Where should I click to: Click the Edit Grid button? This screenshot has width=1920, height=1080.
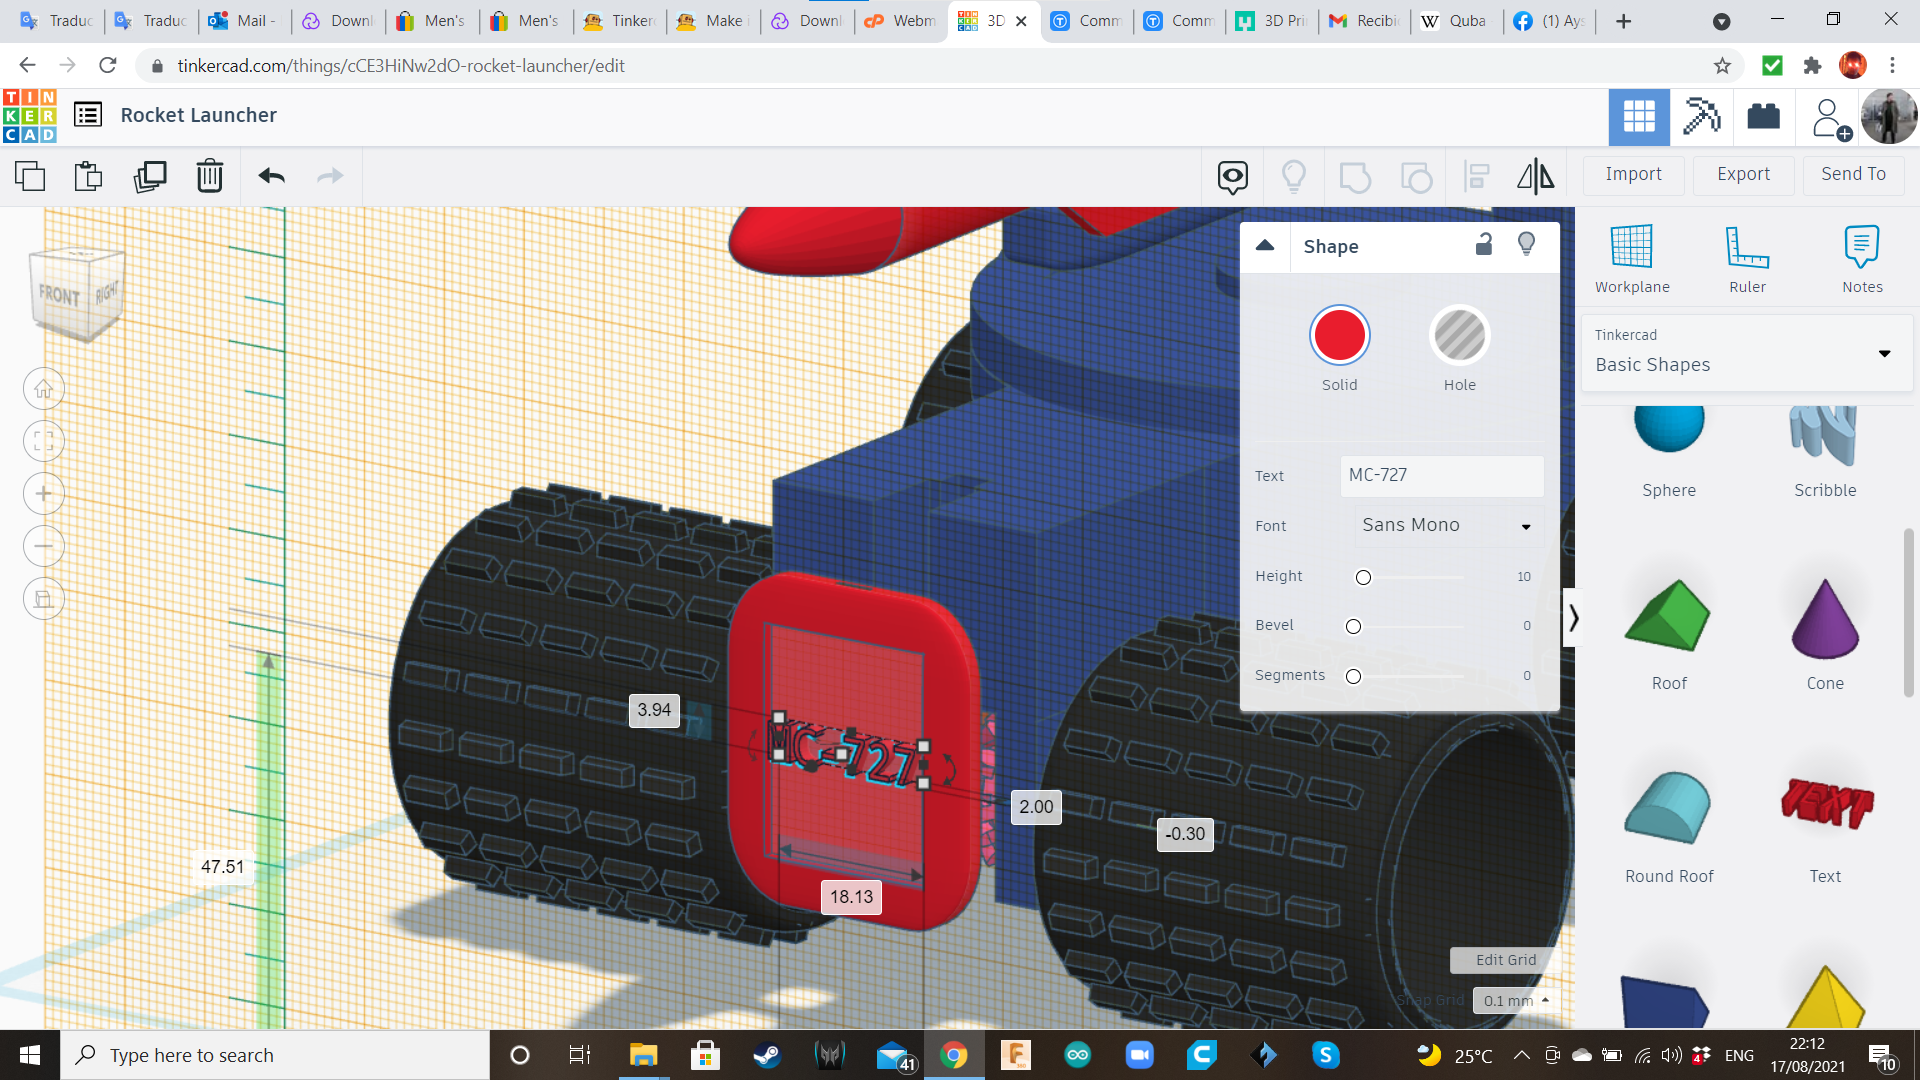point(1505,960)
